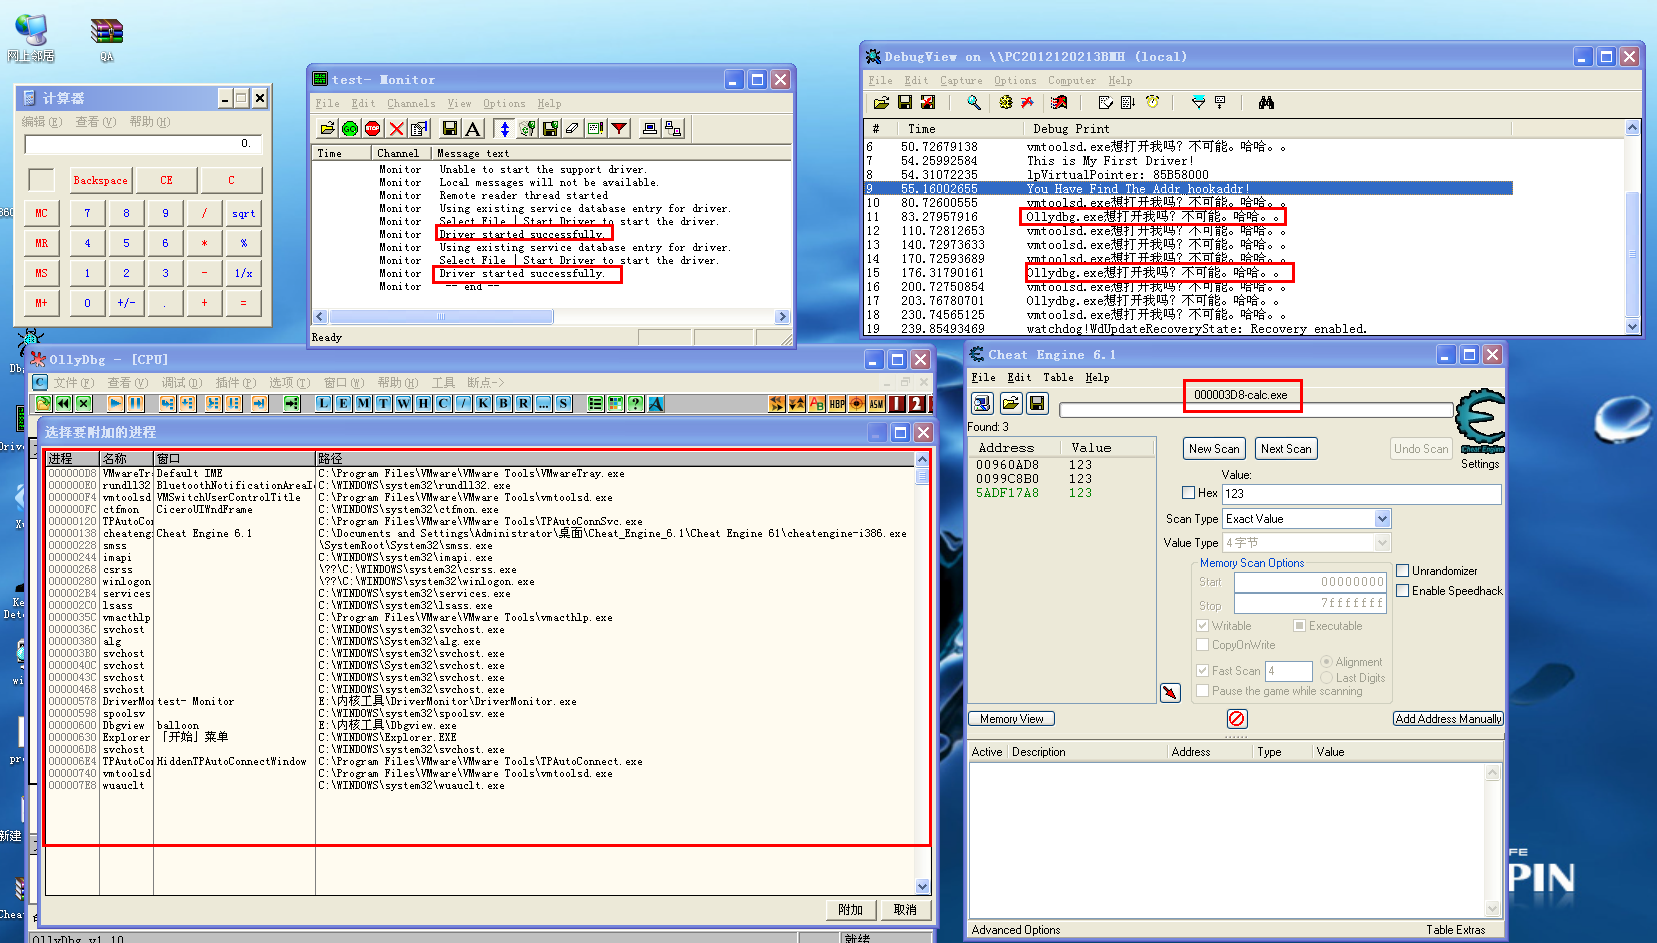Click the red STOP icon in test-Monitor

point(373,128)
